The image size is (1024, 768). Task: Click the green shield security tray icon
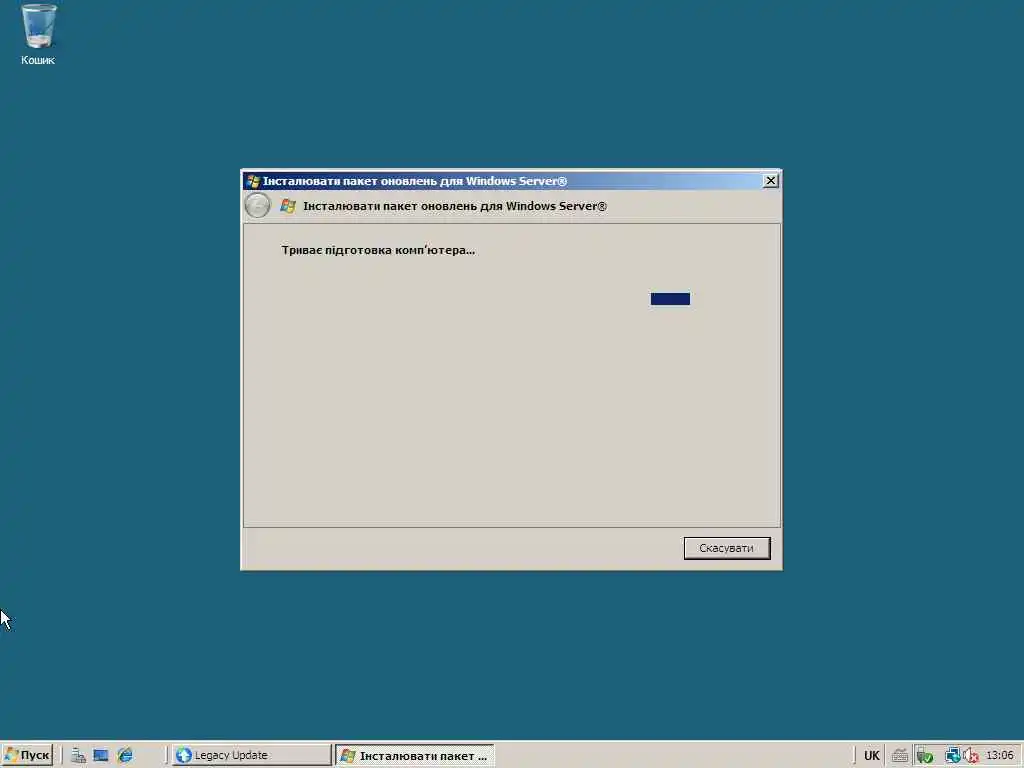click(924, 756)
